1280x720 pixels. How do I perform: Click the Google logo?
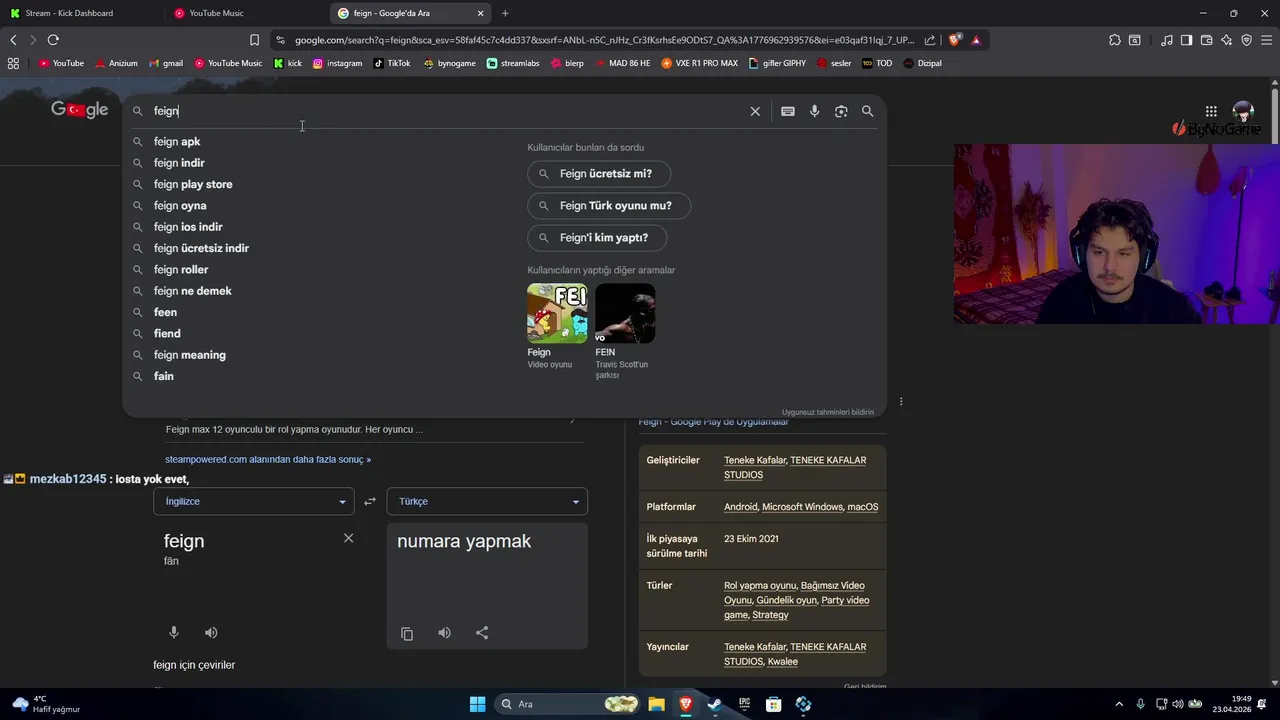(x=80, y=110)
